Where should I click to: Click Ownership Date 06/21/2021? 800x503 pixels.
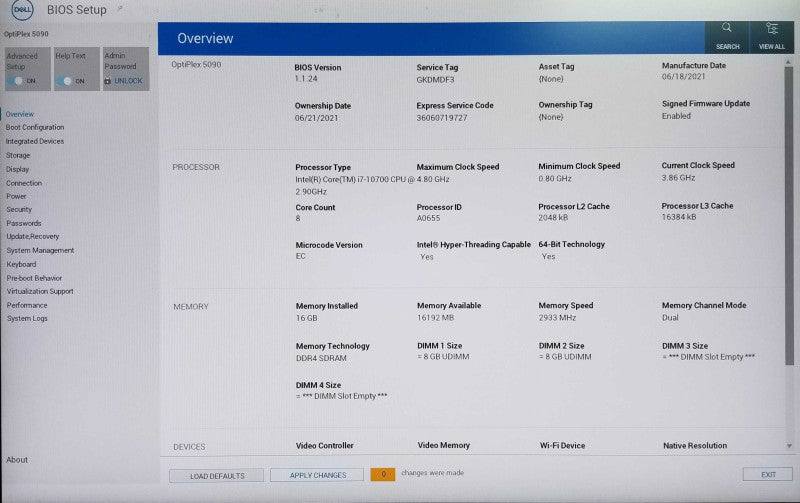click(316, 118)
